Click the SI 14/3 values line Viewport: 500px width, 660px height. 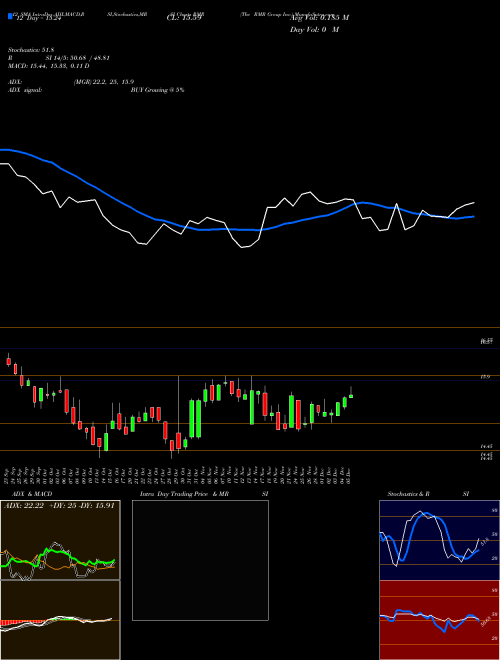pos(78,58)
